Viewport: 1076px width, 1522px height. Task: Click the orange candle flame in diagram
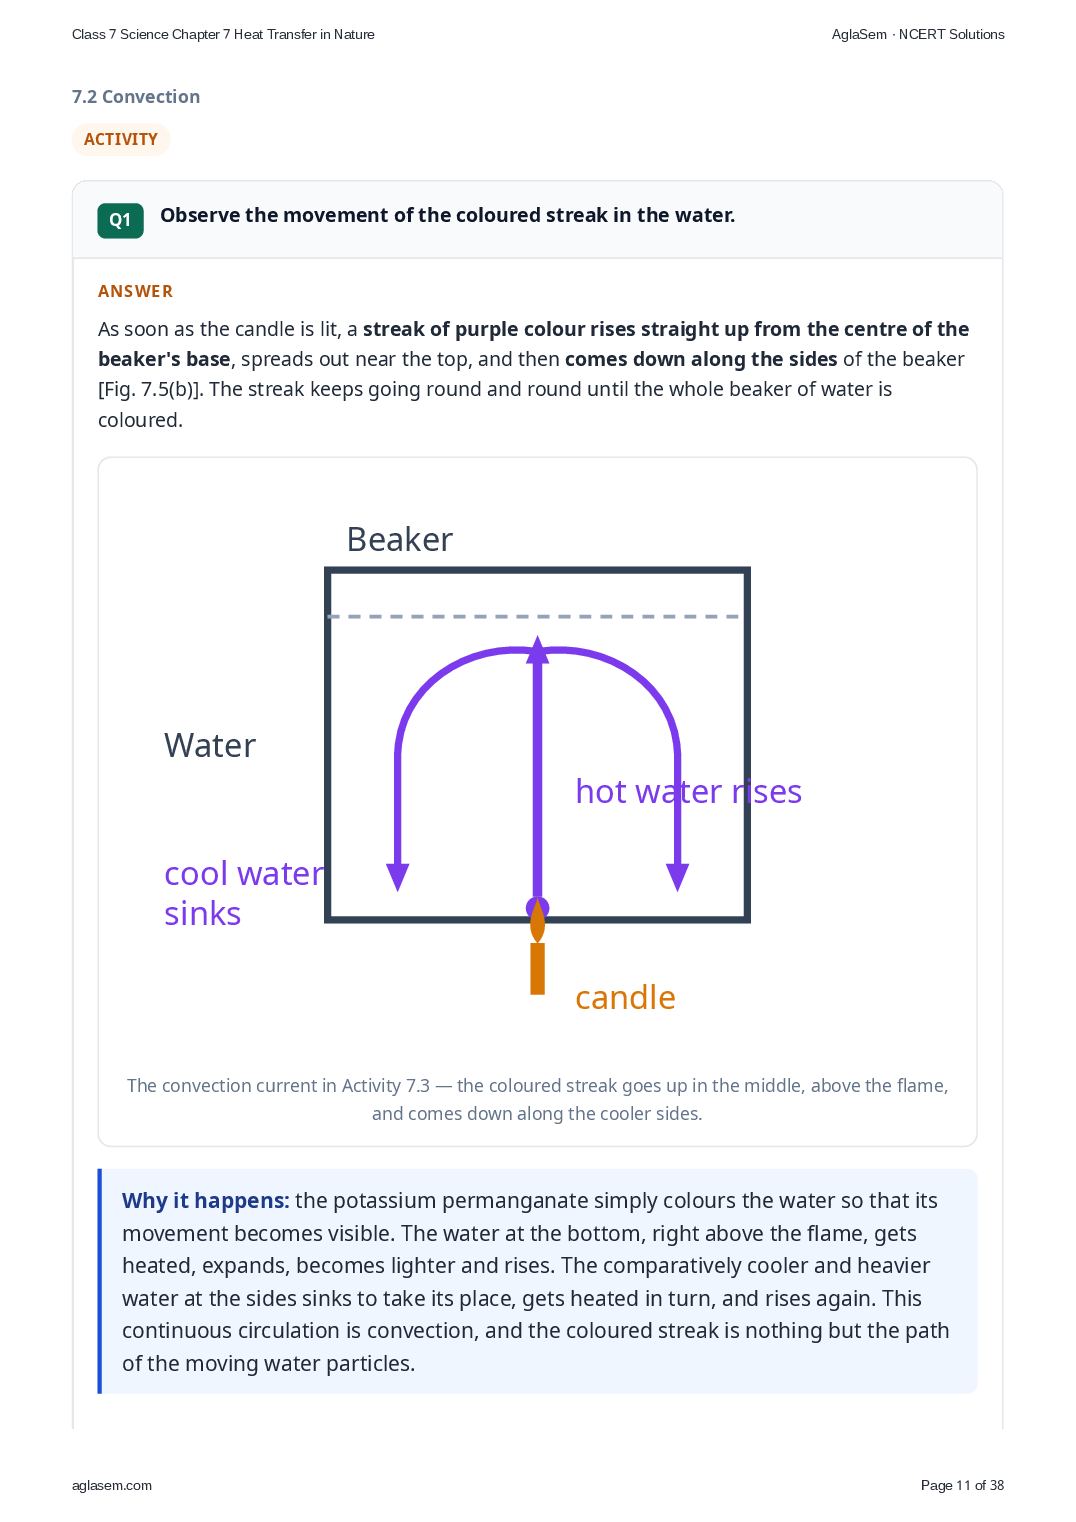[x=537, y=921]
